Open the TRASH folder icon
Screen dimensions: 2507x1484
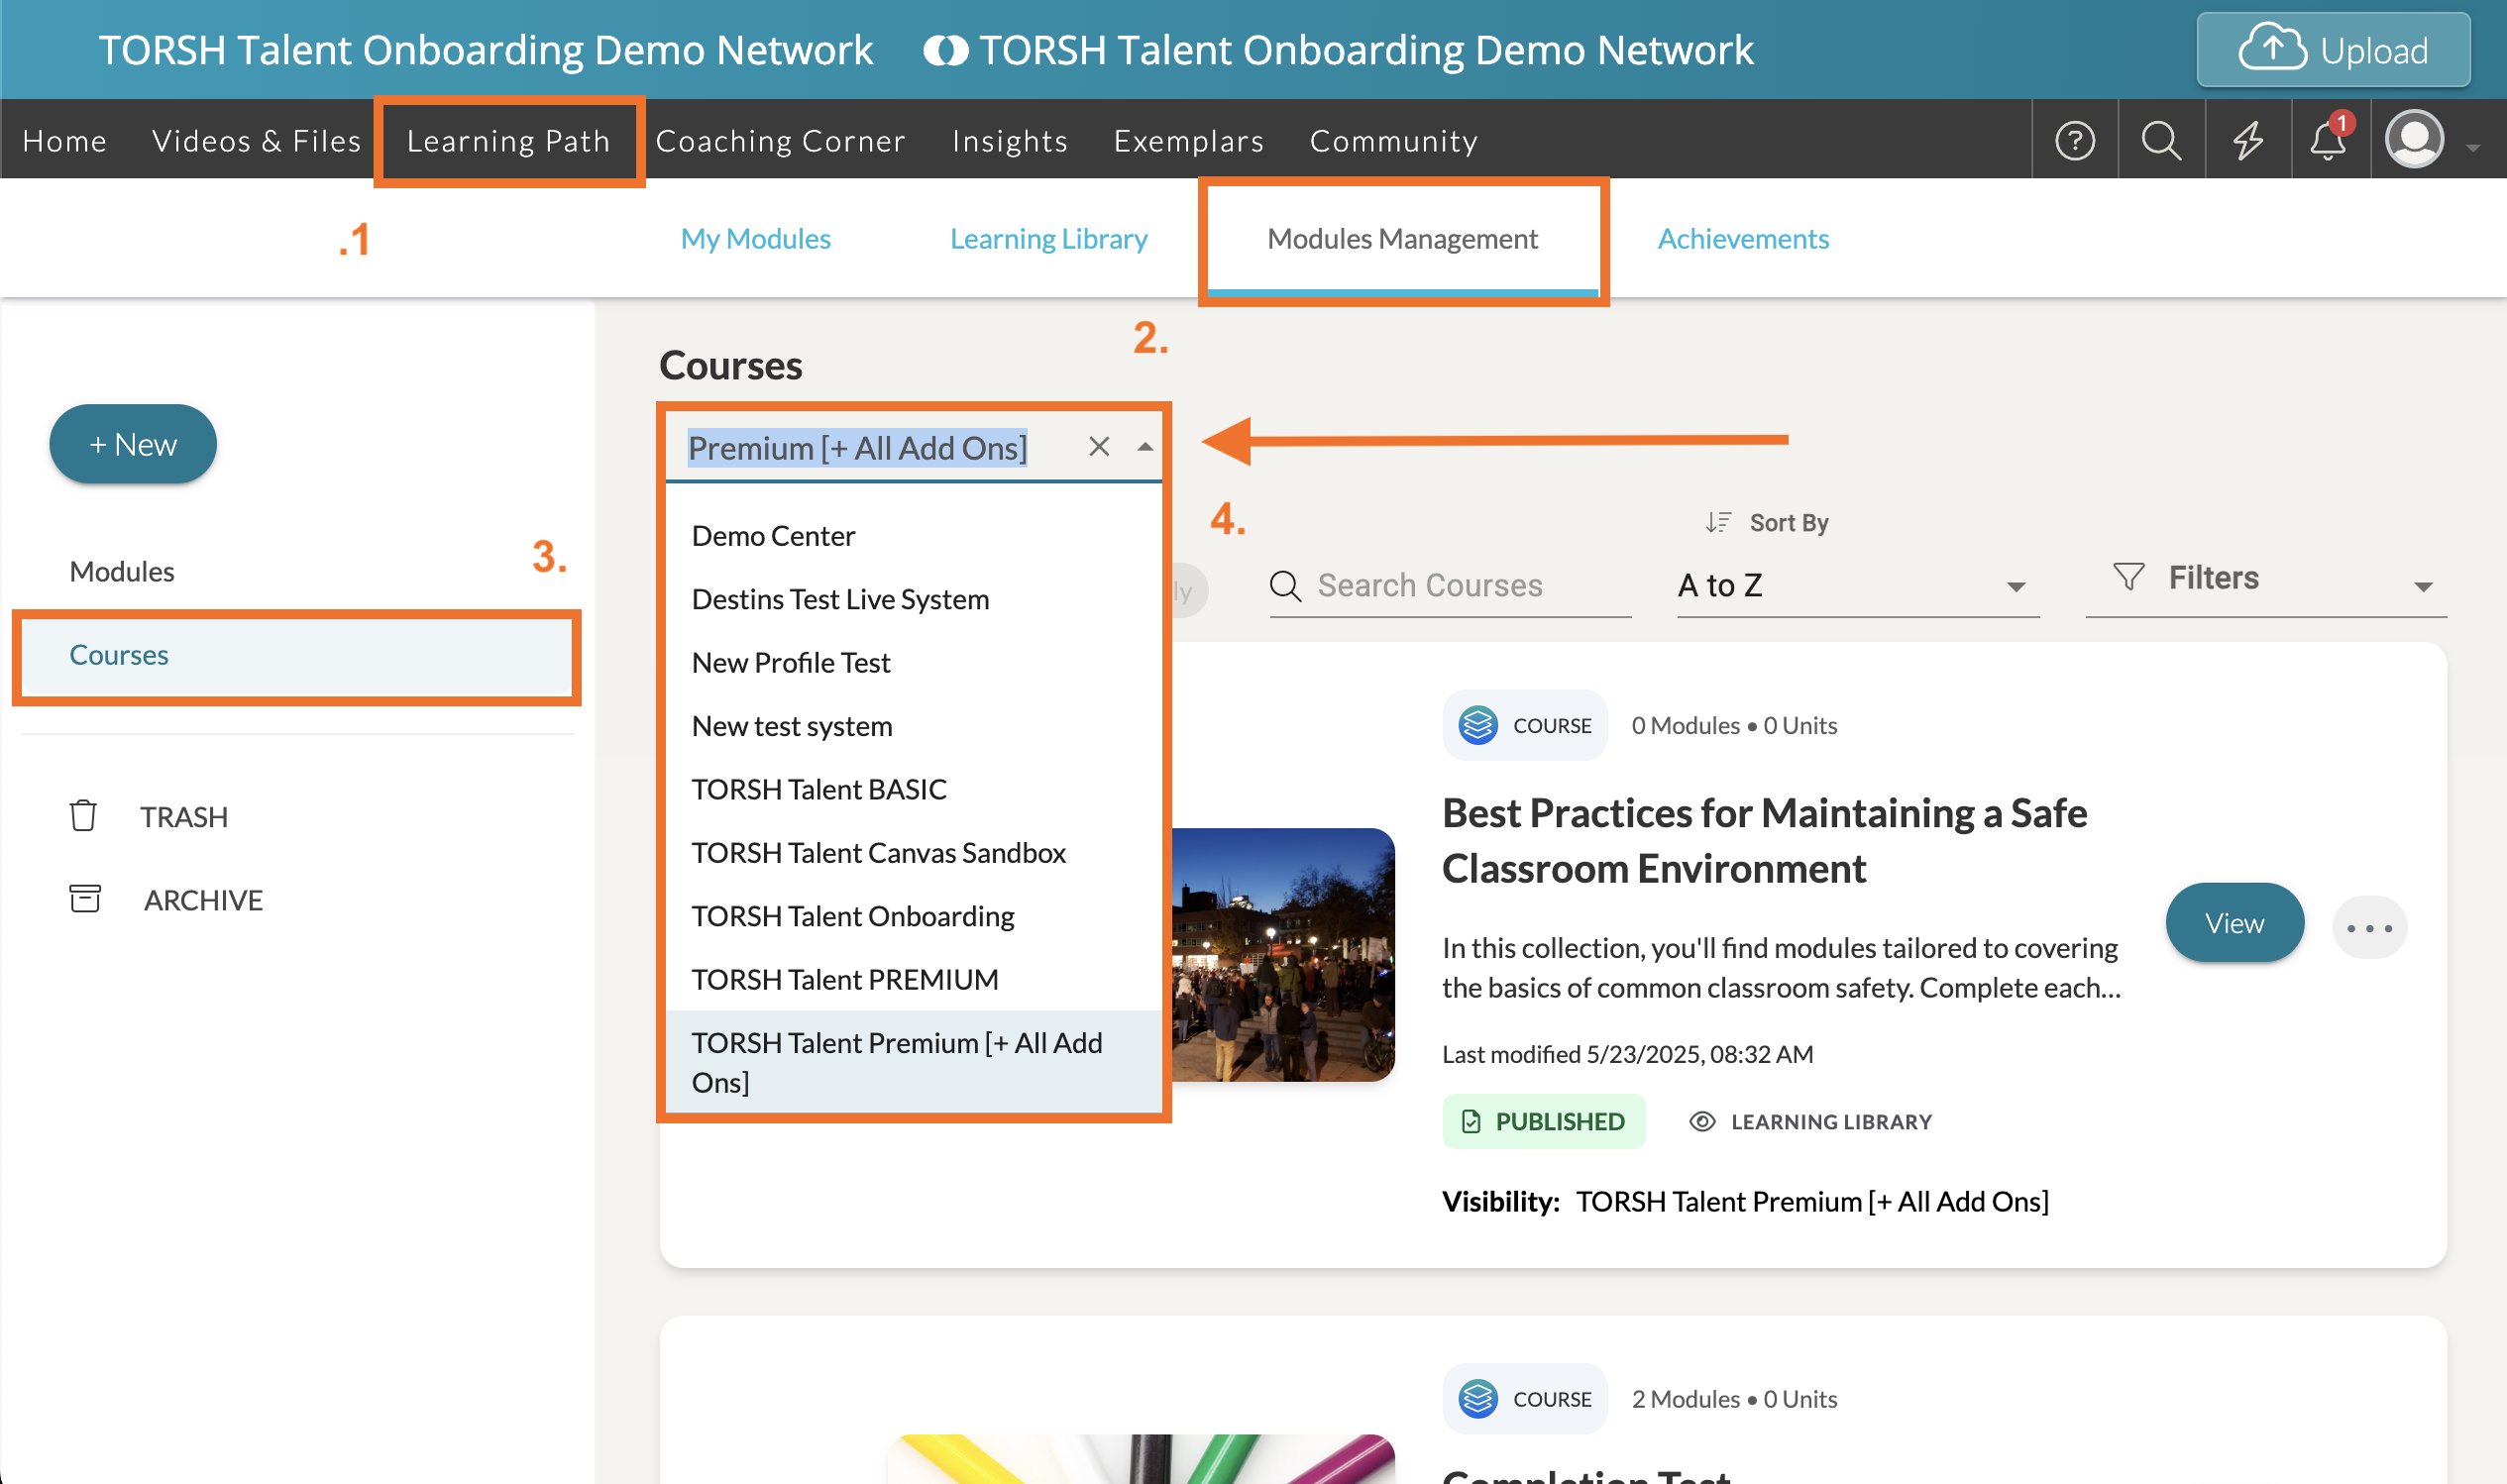coord(83,816)
